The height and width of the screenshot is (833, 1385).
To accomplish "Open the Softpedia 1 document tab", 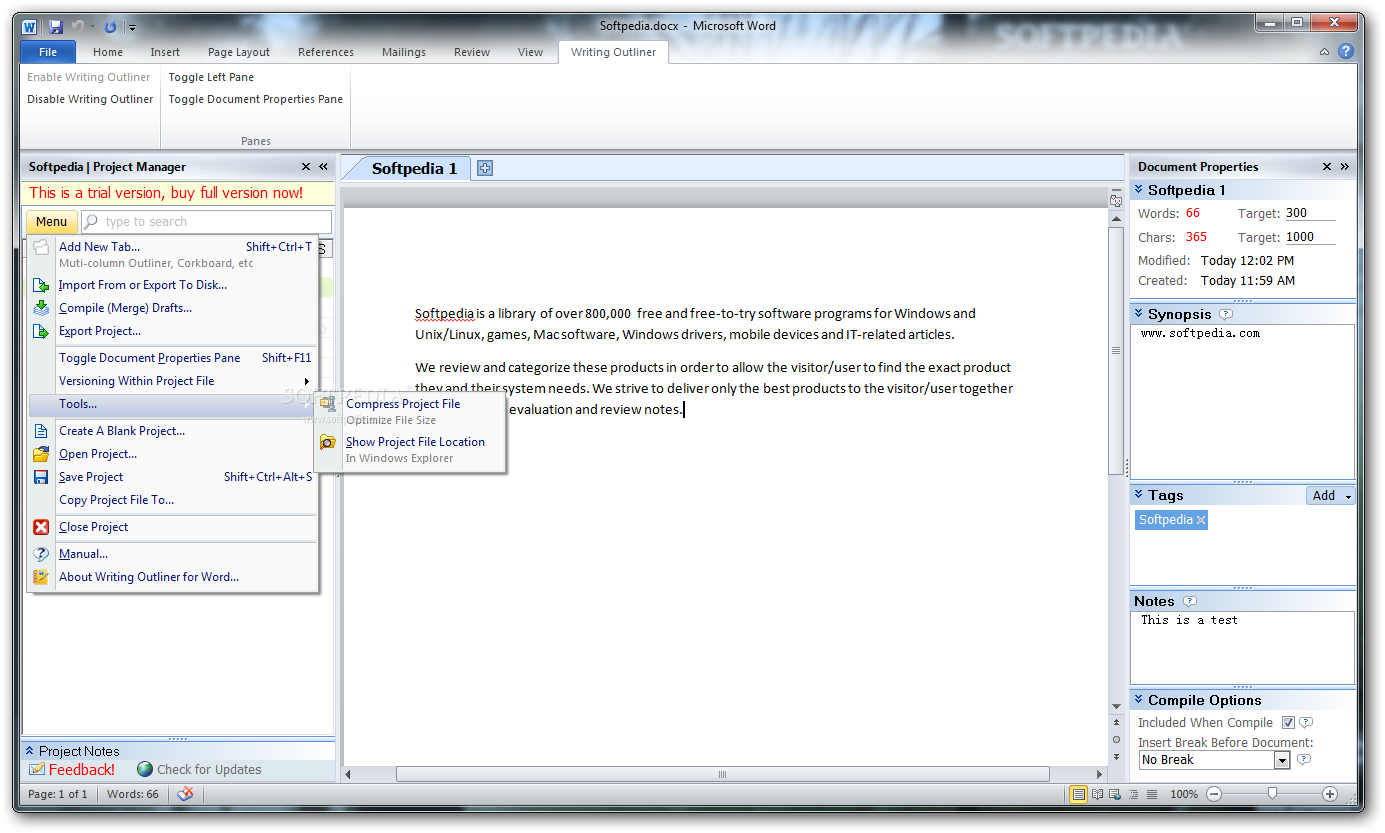I will [x=414, y=168].
